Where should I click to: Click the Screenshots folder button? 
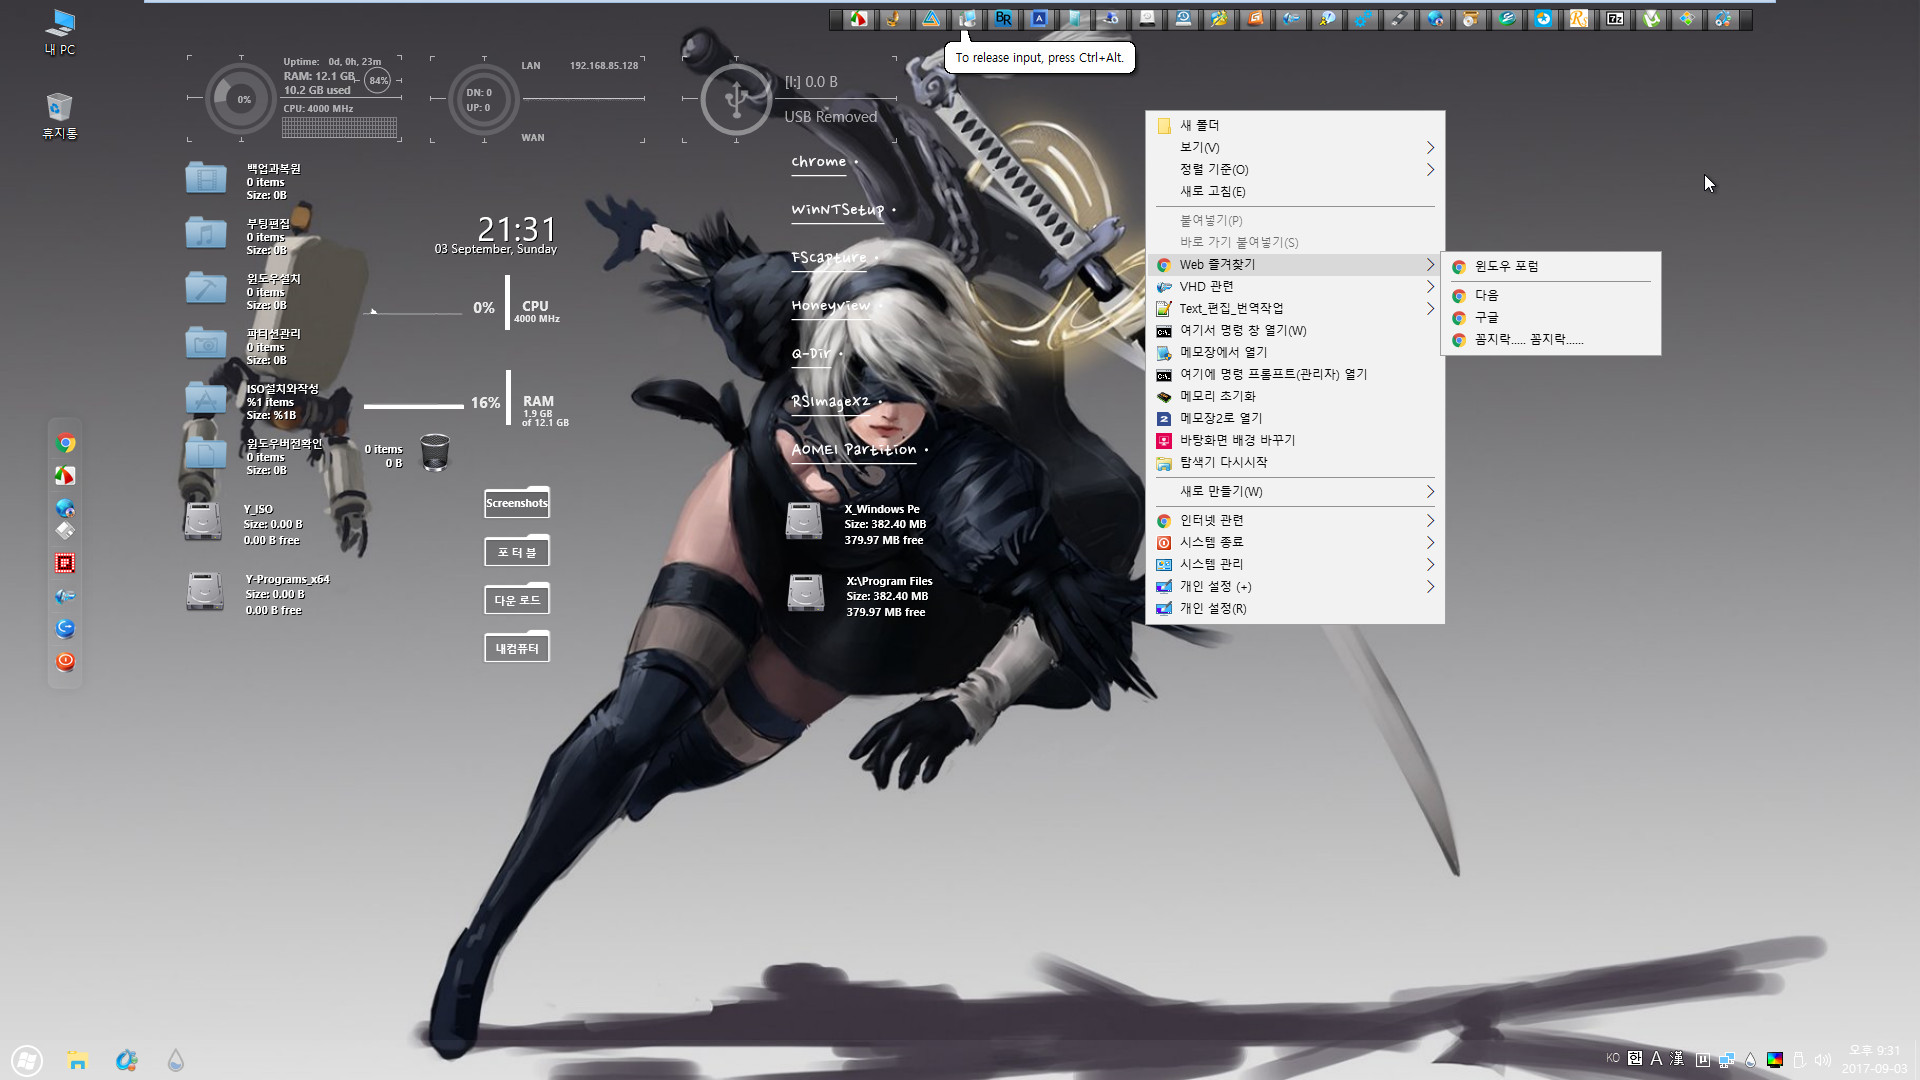click(517, 503)
